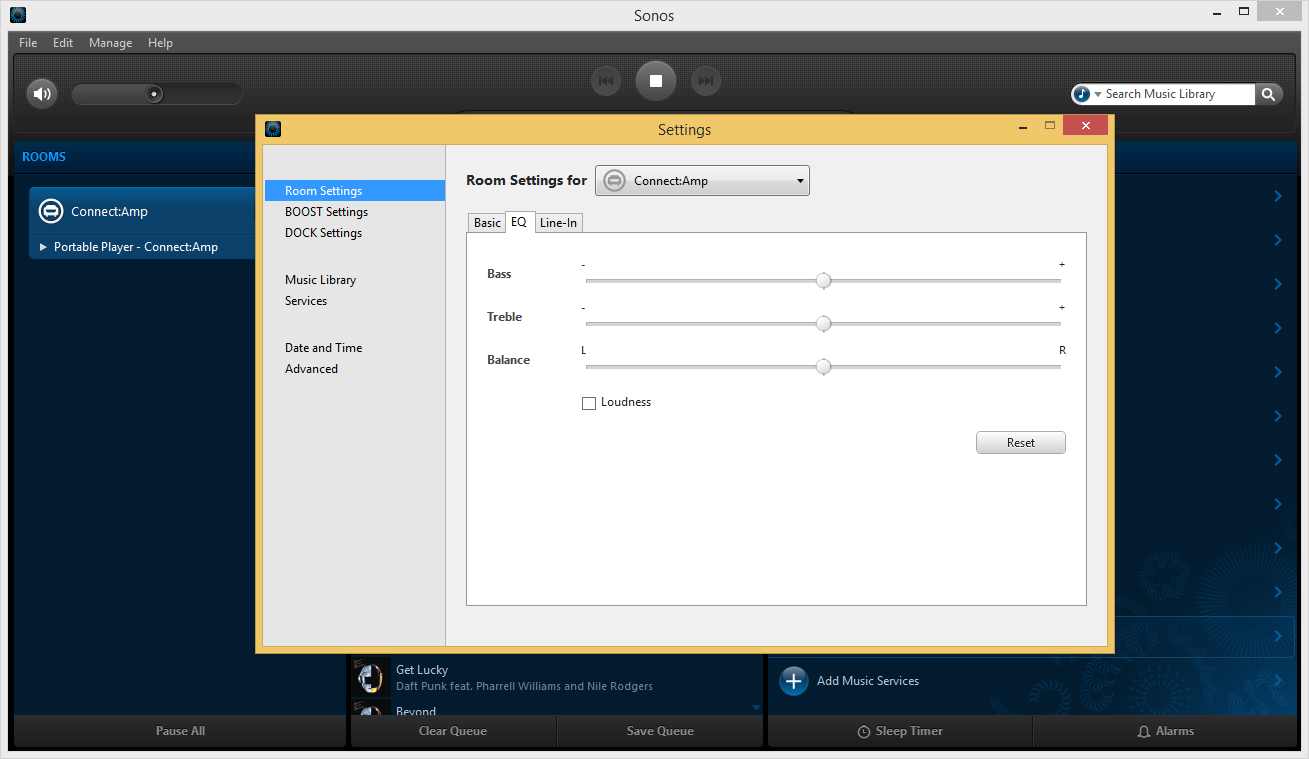Open Date and Time settings

point(323,348)
